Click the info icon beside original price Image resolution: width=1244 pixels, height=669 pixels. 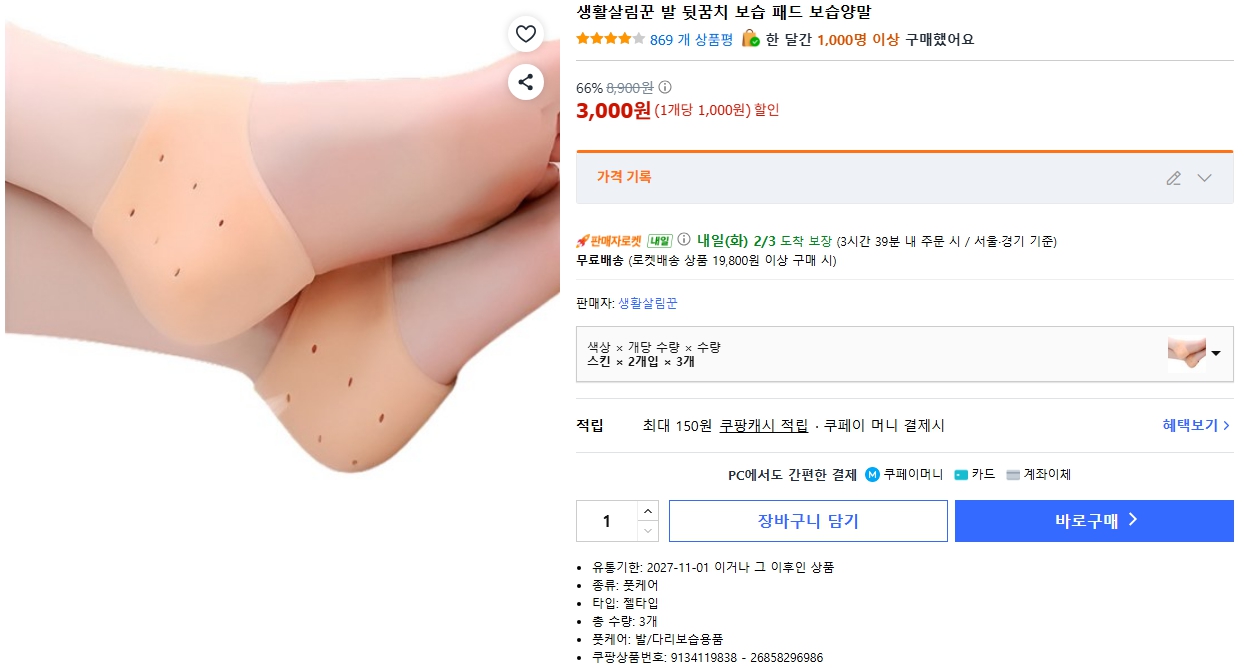665,87
